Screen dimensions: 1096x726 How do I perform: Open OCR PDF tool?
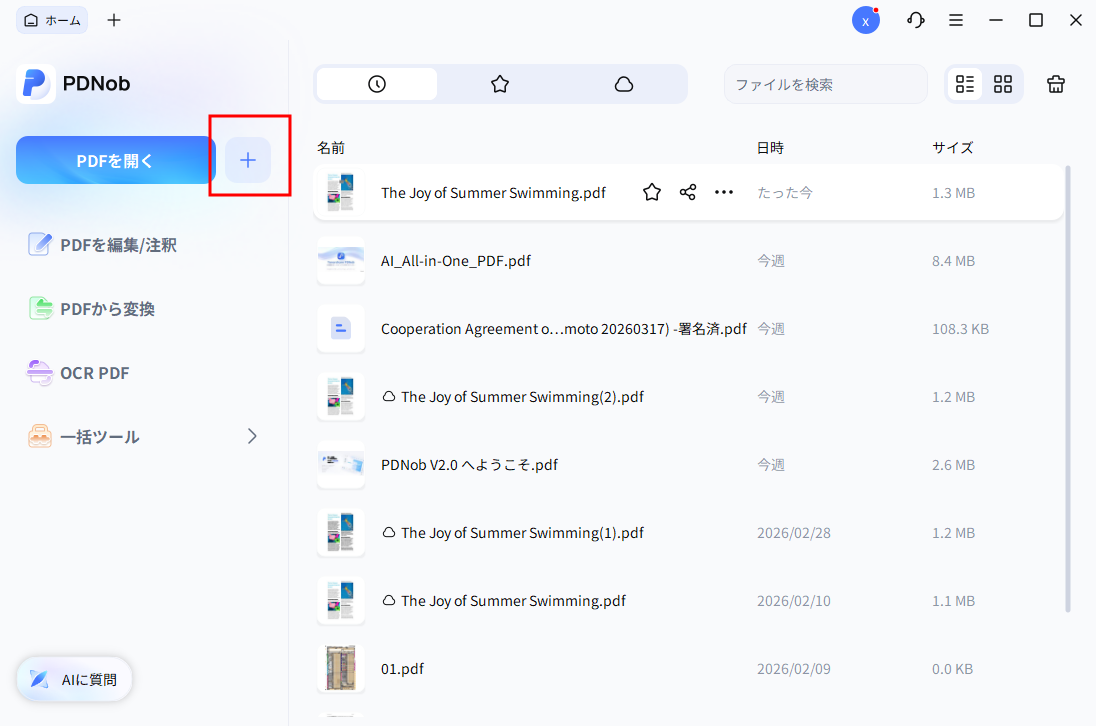pos(94,373)
